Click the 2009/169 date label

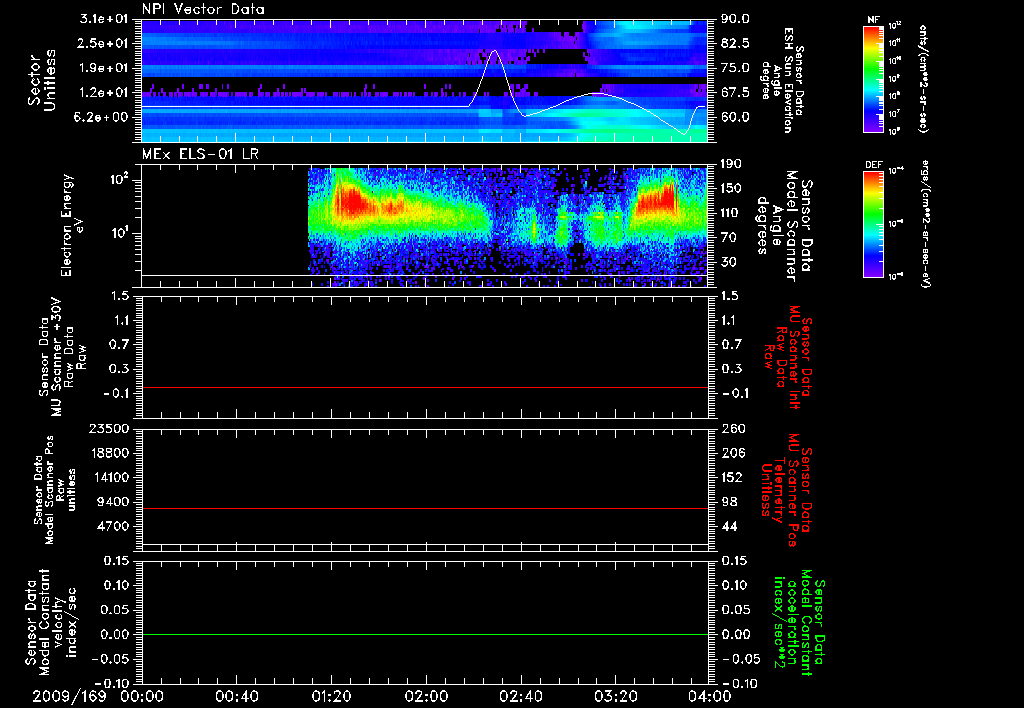69,696
